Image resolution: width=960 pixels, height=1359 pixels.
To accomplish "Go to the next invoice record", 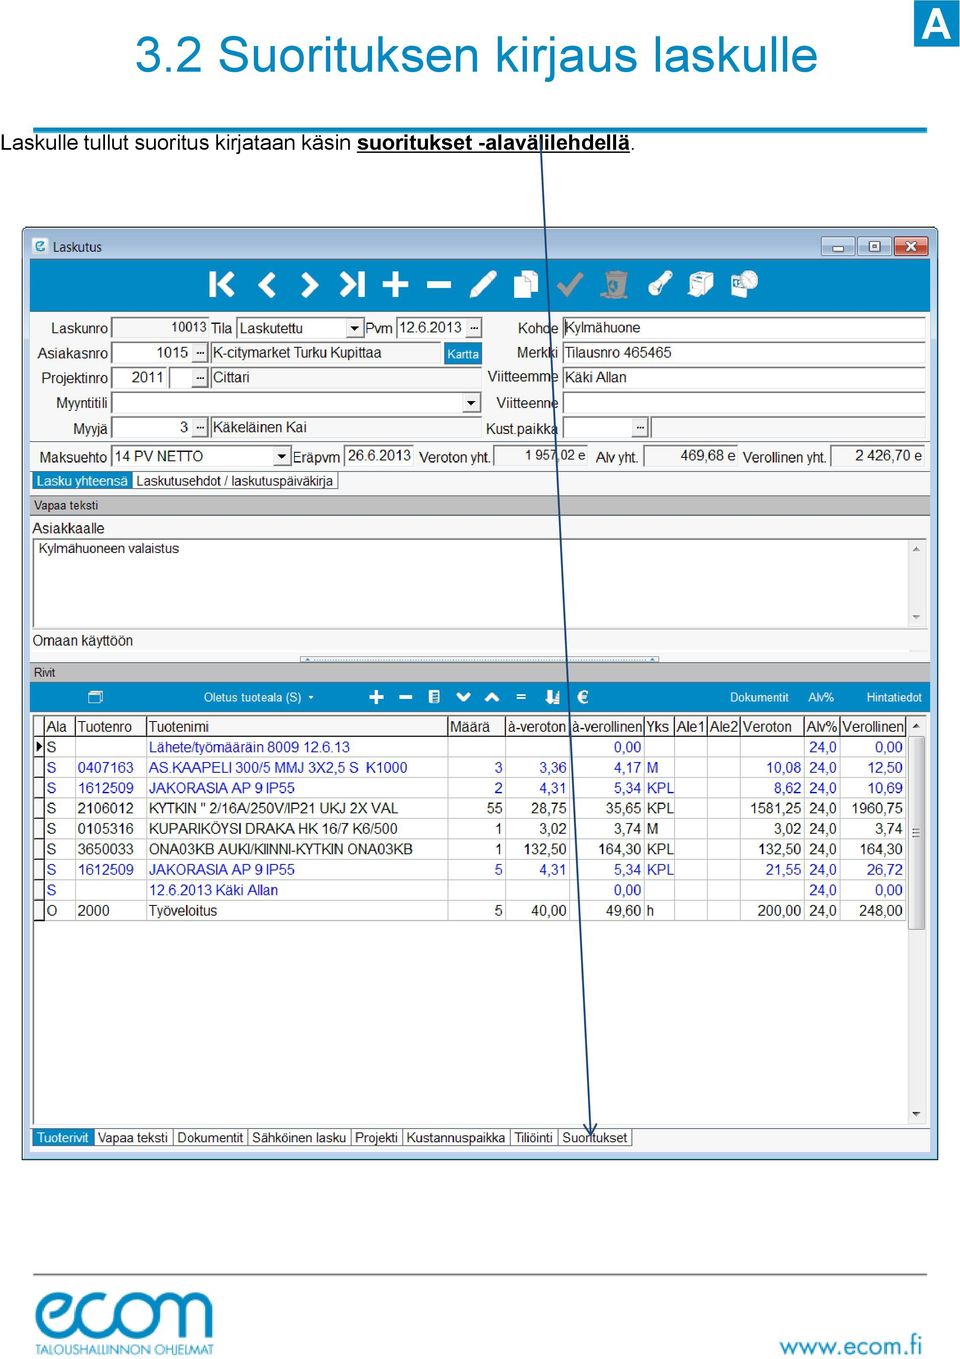I will click(x=309, y=285).
